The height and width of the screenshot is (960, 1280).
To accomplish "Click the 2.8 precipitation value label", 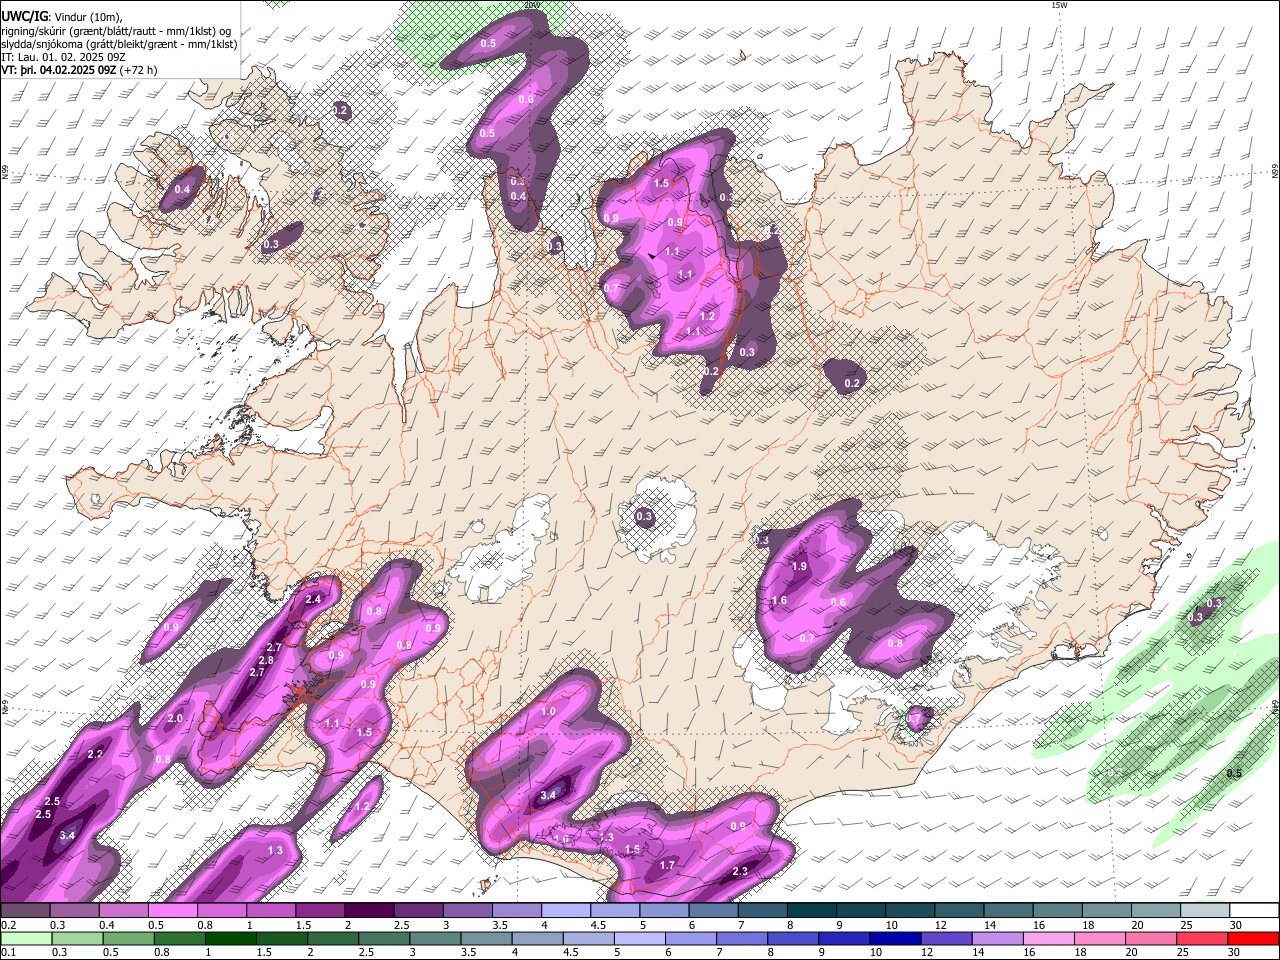I will 266,660.
